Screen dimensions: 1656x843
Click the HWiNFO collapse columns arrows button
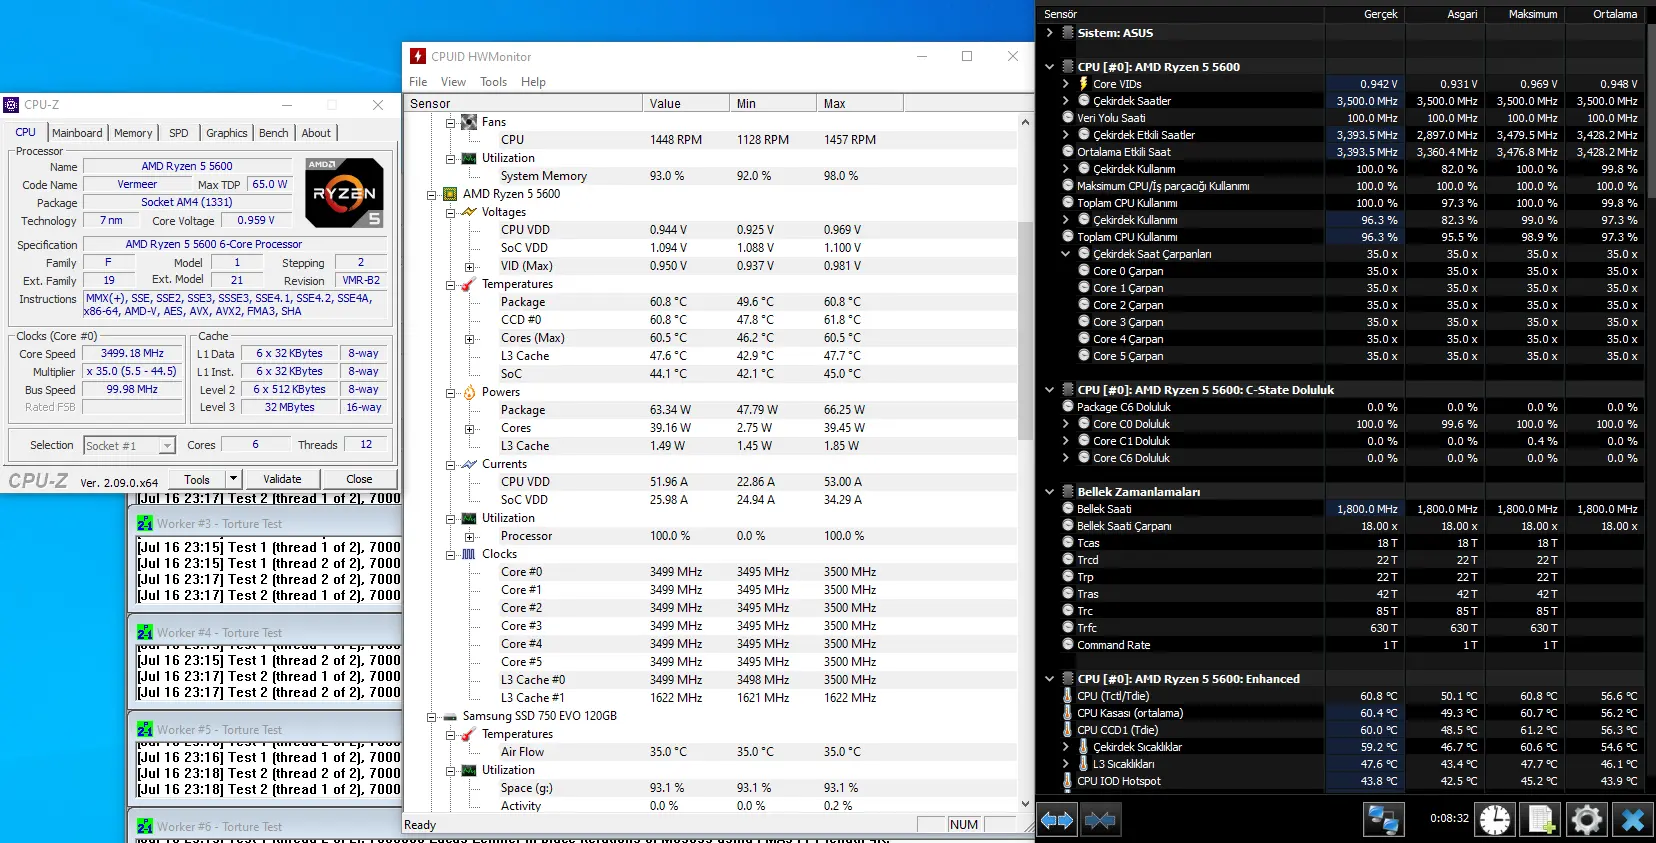[x=1100, y=821]
